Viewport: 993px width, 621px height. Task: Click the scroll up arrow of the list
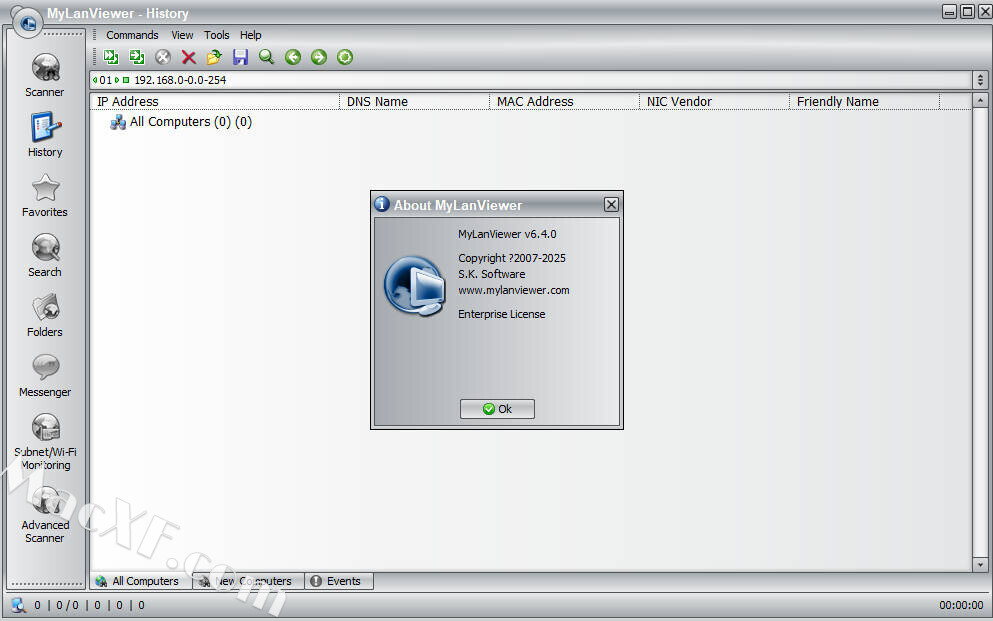coord(980,101)
